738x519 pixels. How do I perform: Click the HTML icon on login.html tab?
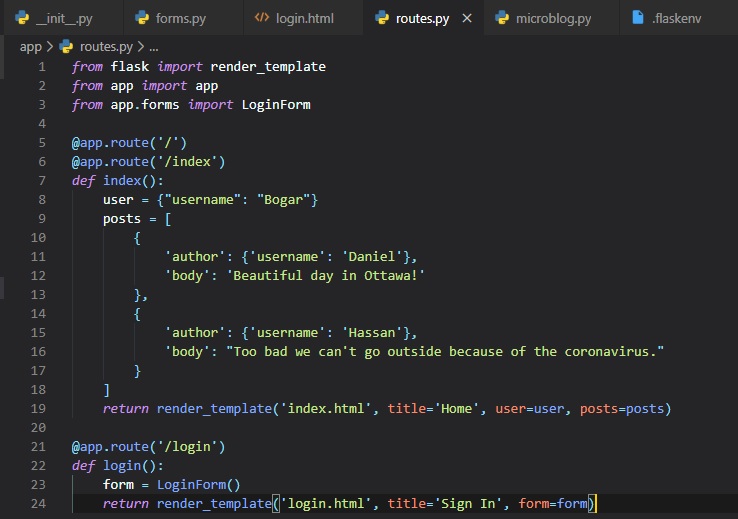pyautogui.click(x=263, y=18)
